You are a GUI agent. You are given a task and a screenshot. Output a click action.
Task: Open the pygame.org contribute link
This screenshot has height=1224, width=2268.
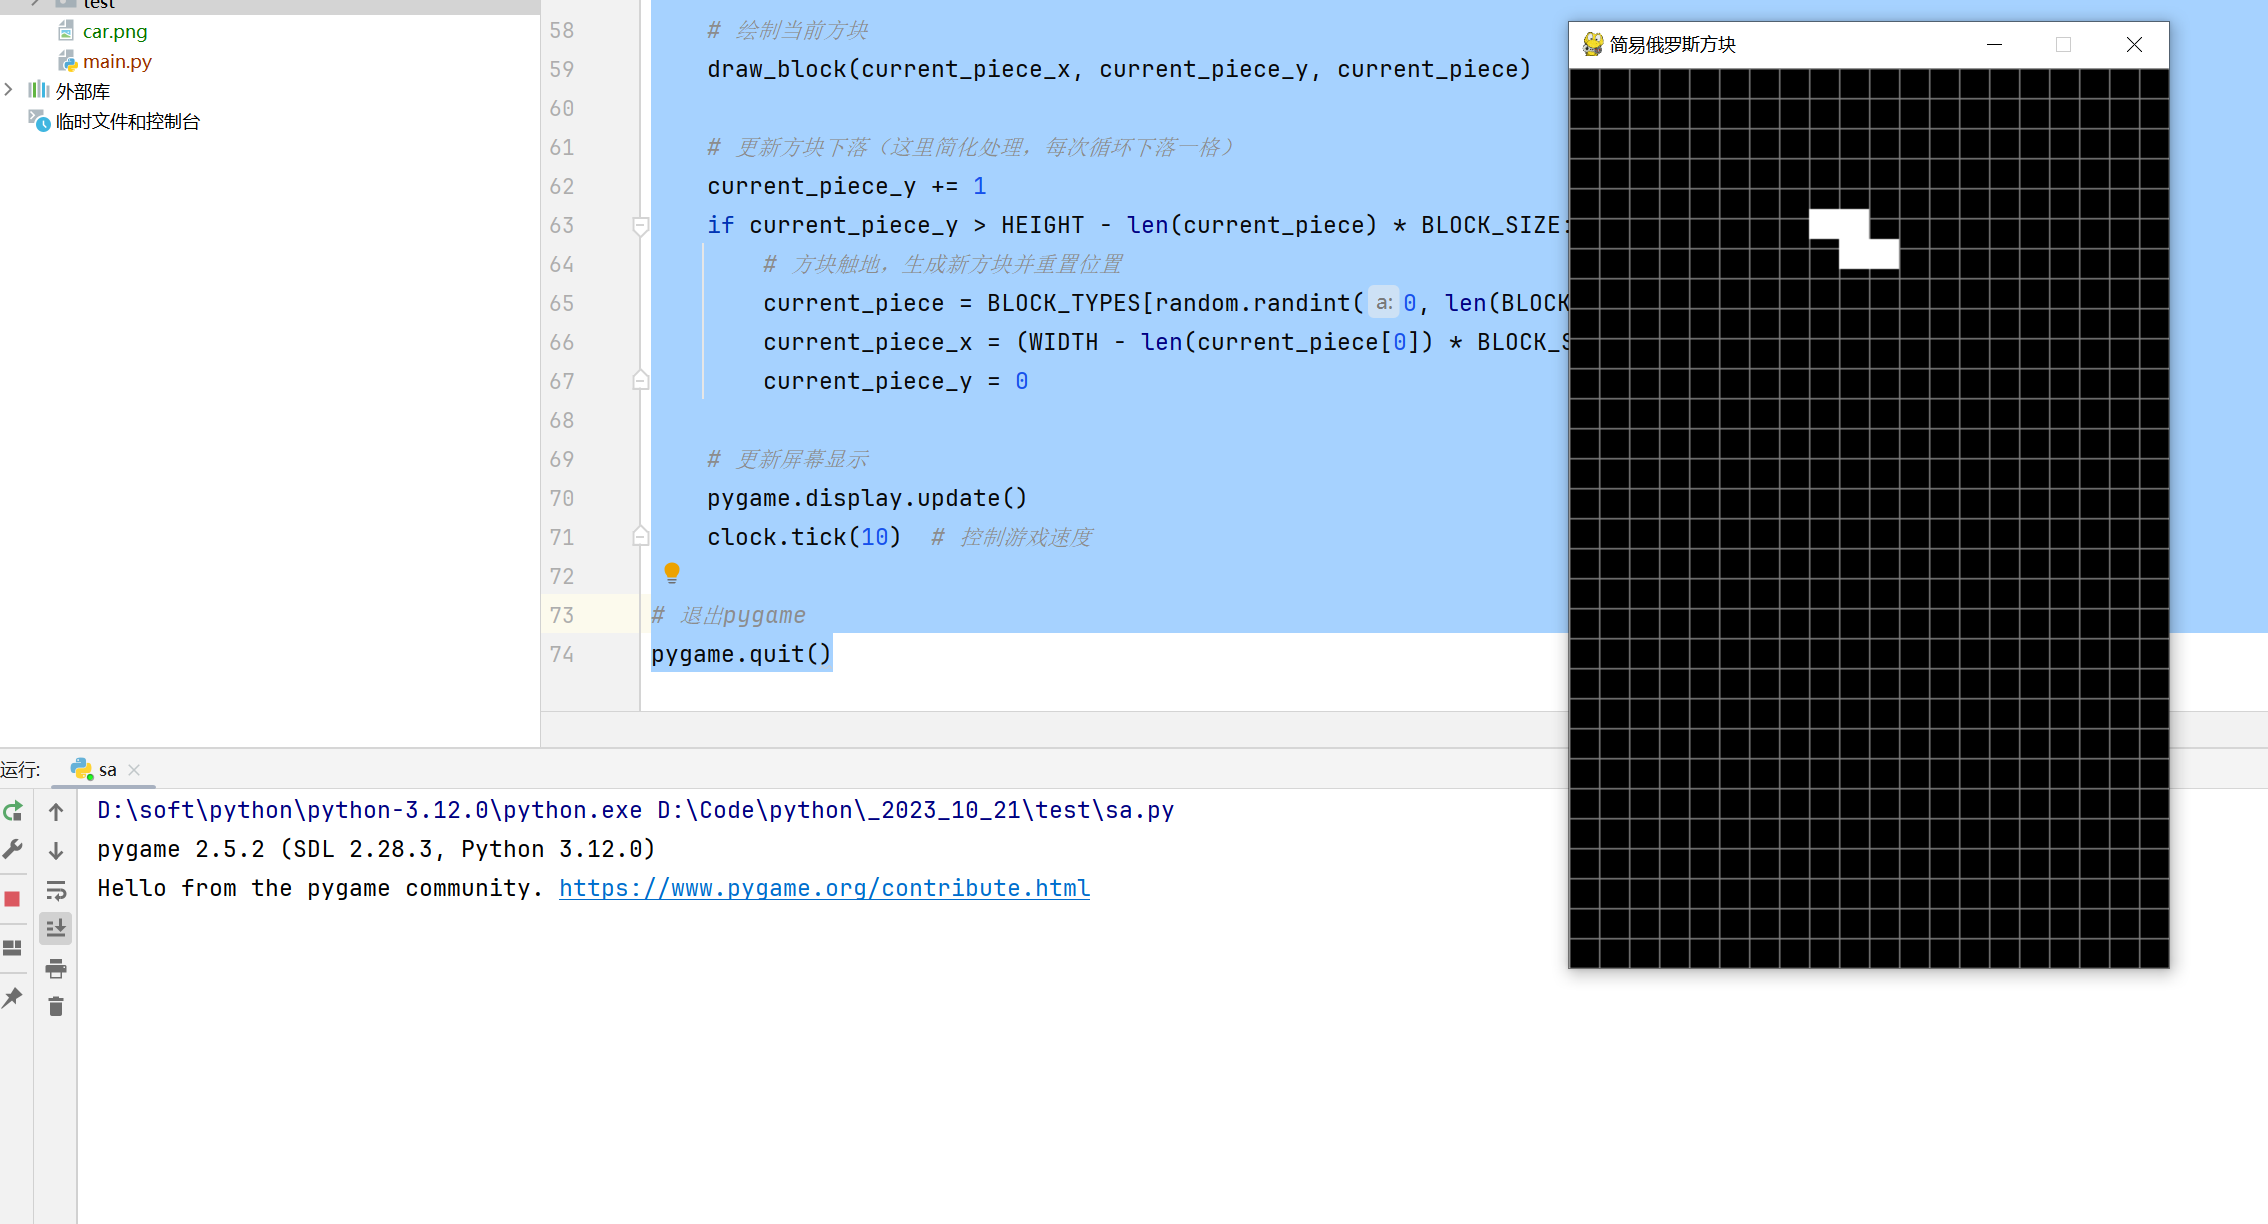pyautogui.click(x=824, y=888)
